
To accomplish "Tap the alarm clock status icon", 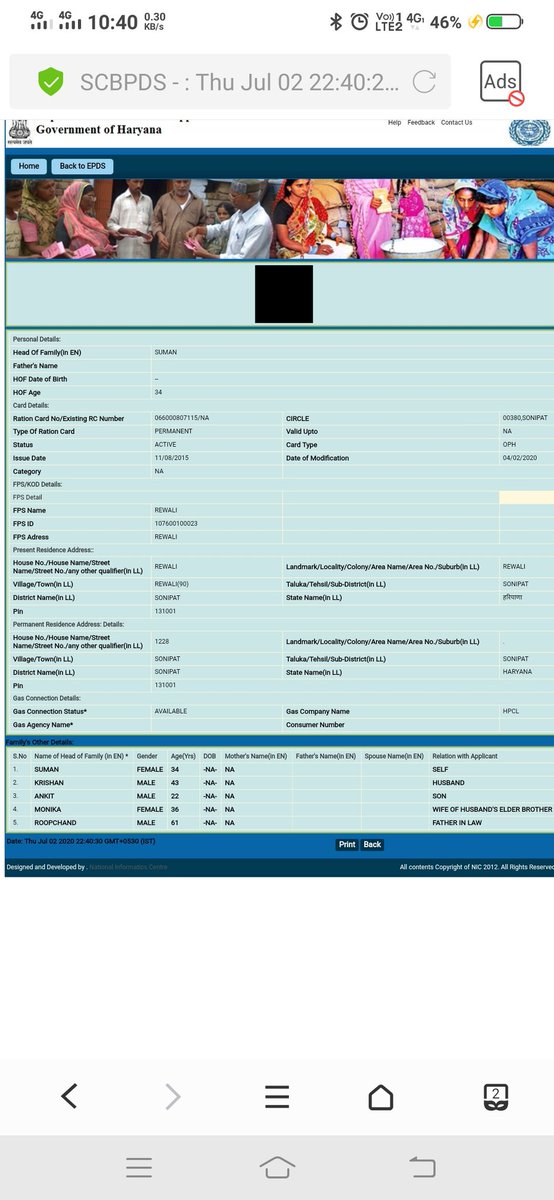I will [x=361, y=21].
